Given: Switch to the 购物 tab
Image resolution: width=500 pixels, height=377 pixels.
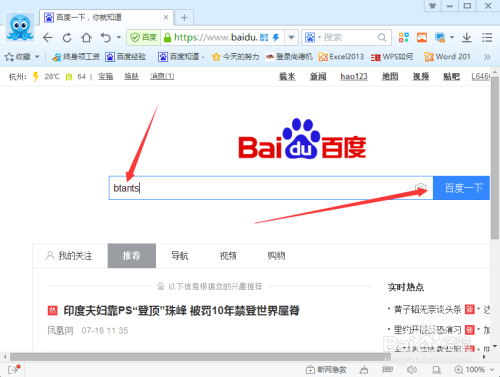Looking at the screenshot, I should coord(276,256).
